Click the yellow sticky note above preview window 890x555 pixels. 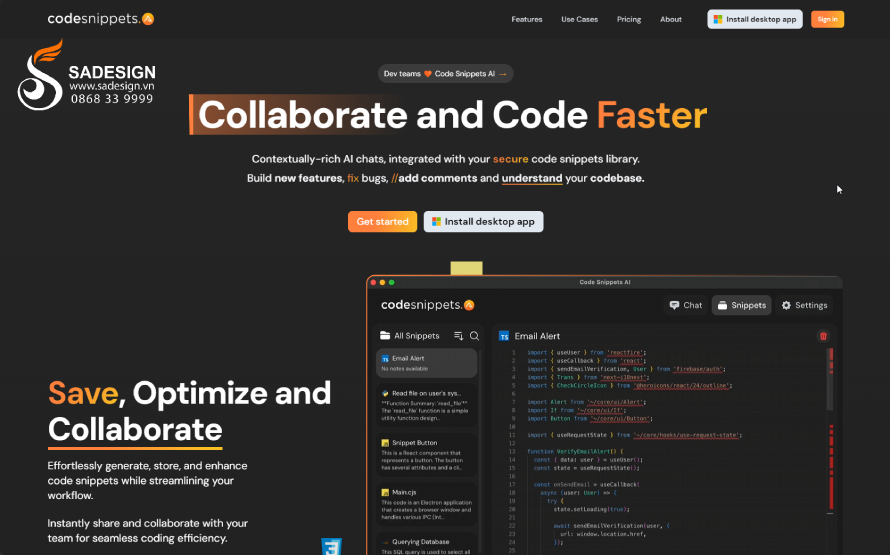click(467, 268)
